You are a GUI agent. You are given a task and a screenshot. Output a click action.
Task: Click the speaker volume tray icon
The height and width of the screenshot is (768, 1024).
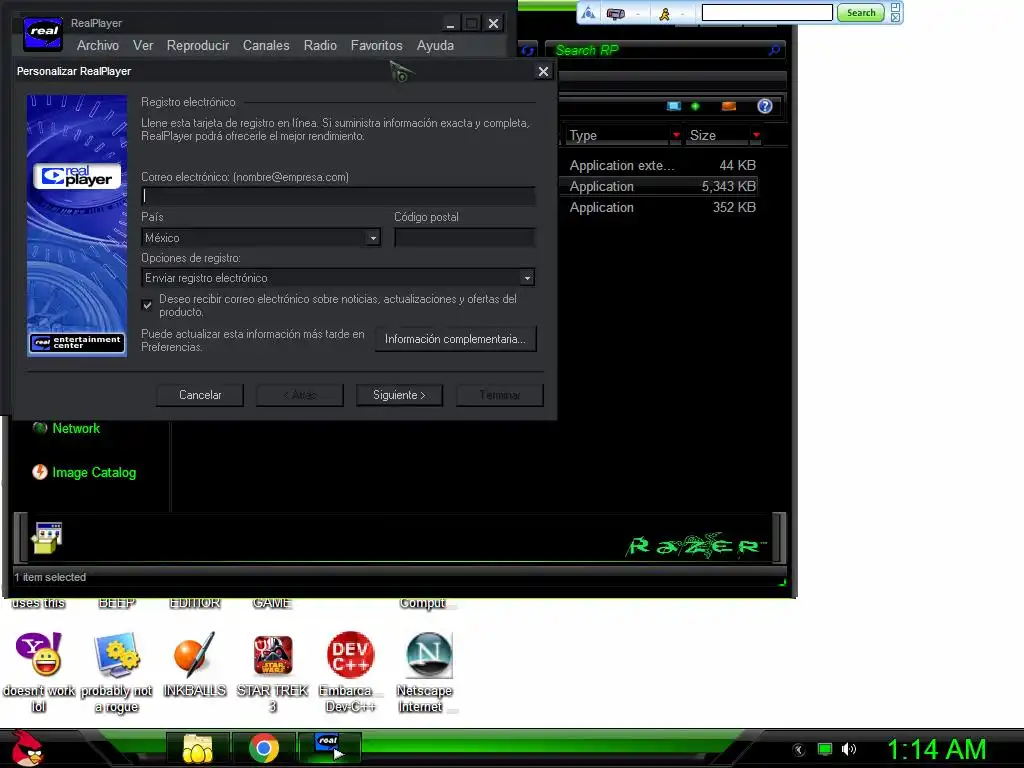coord(848,749)
